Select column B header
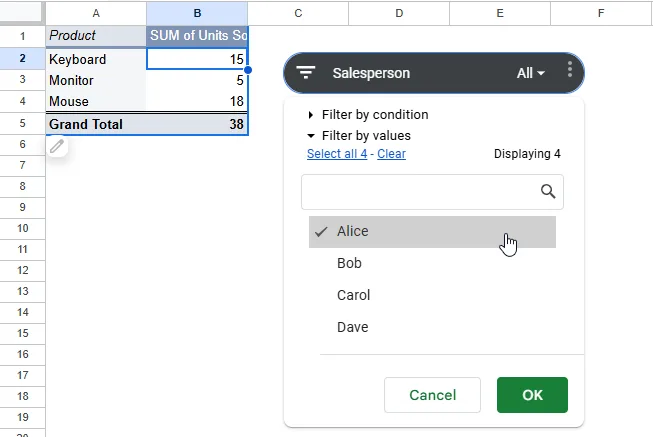 click(197, 13)
